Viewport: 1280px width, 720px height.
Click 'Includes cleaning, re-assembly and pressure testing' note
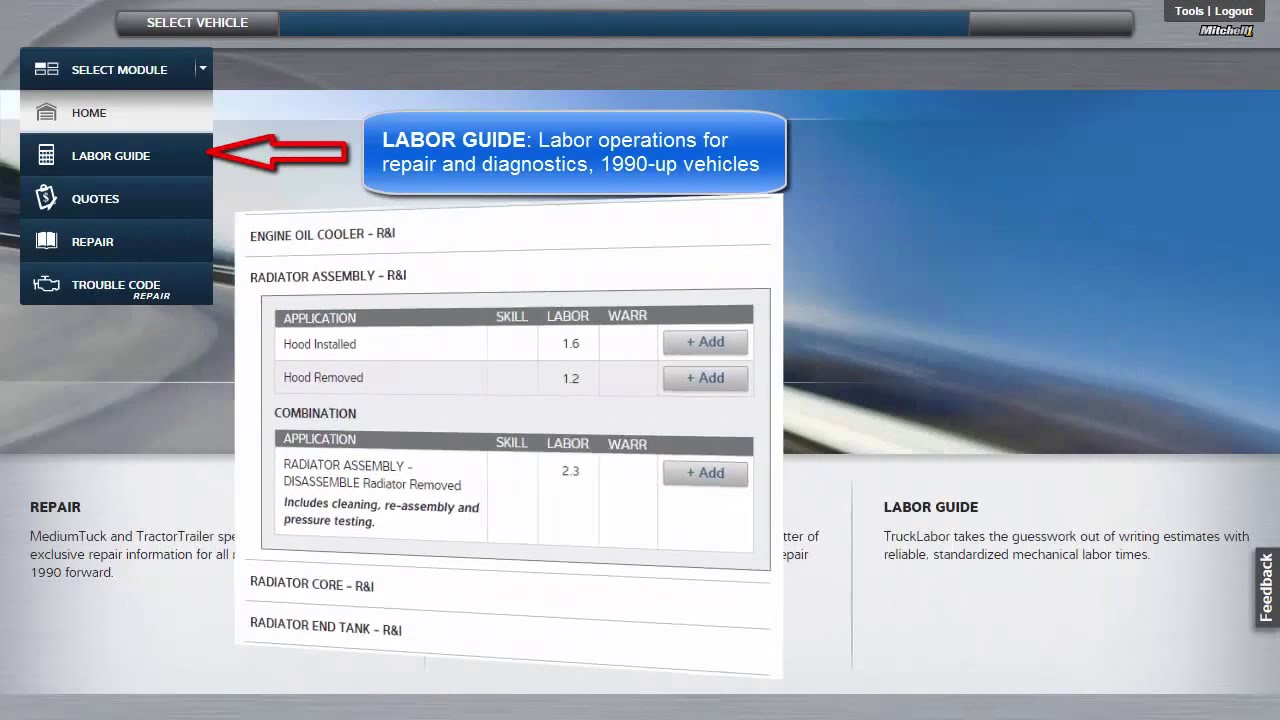381,513
